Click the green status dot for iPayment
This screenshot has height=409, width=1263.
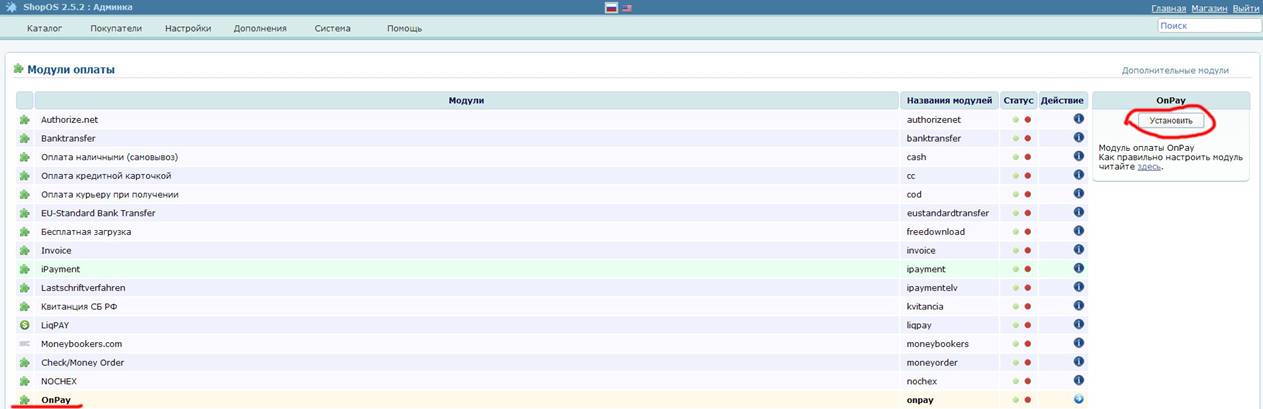pos(1016,269)
